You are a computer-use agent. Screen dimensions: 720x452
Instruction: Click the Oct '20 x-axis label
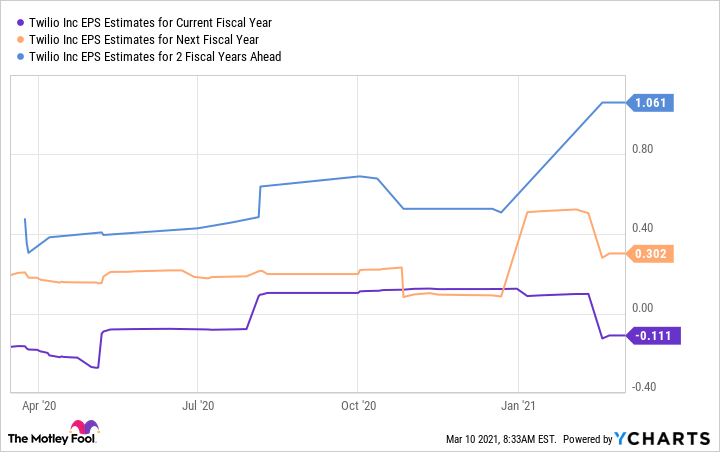point(358,407)
